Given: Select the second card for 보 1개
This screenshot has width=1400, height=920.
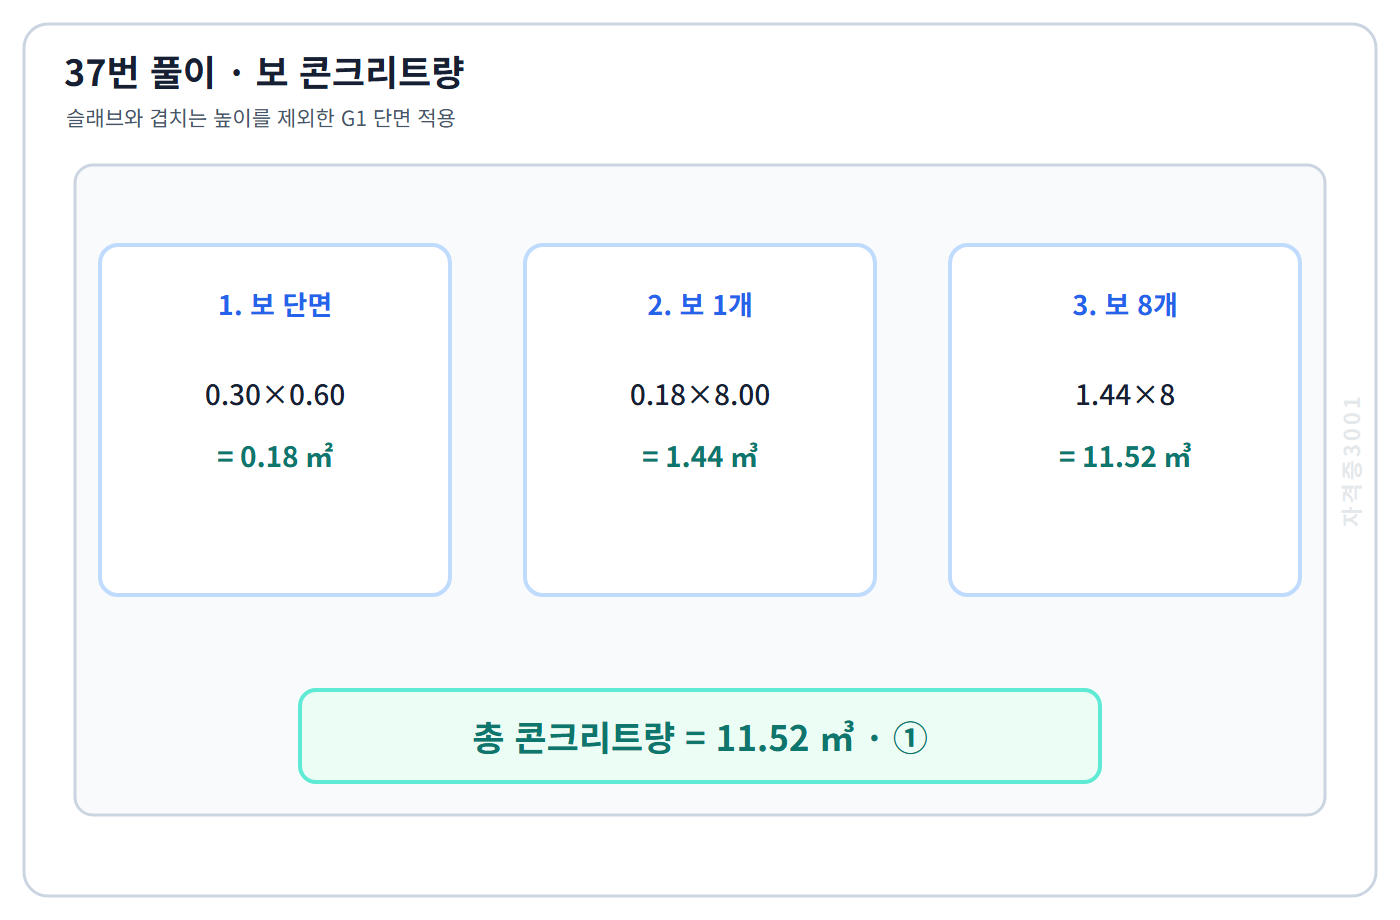Looking at the screenshot, I should point(700,420).
